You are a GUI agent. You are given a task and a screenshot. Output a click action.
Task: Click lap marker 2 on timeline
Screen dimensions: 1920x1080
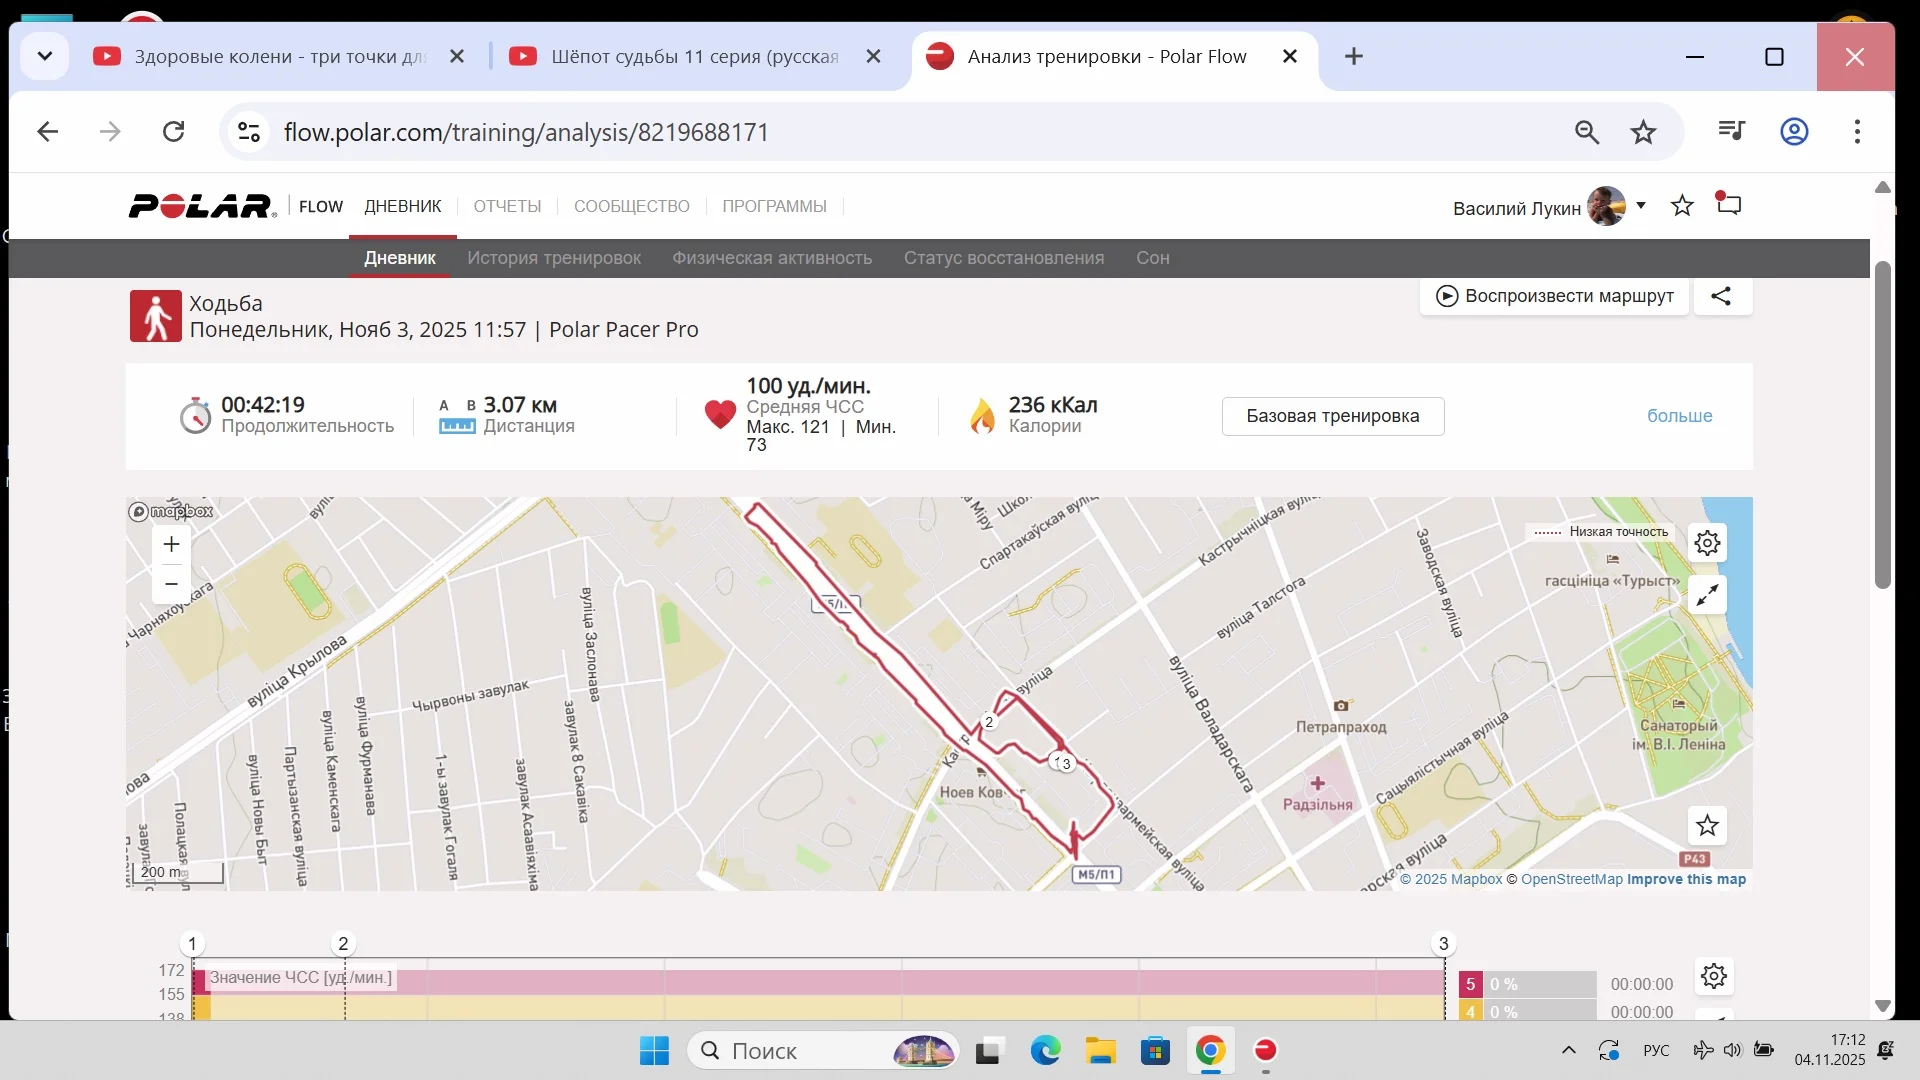343,943
